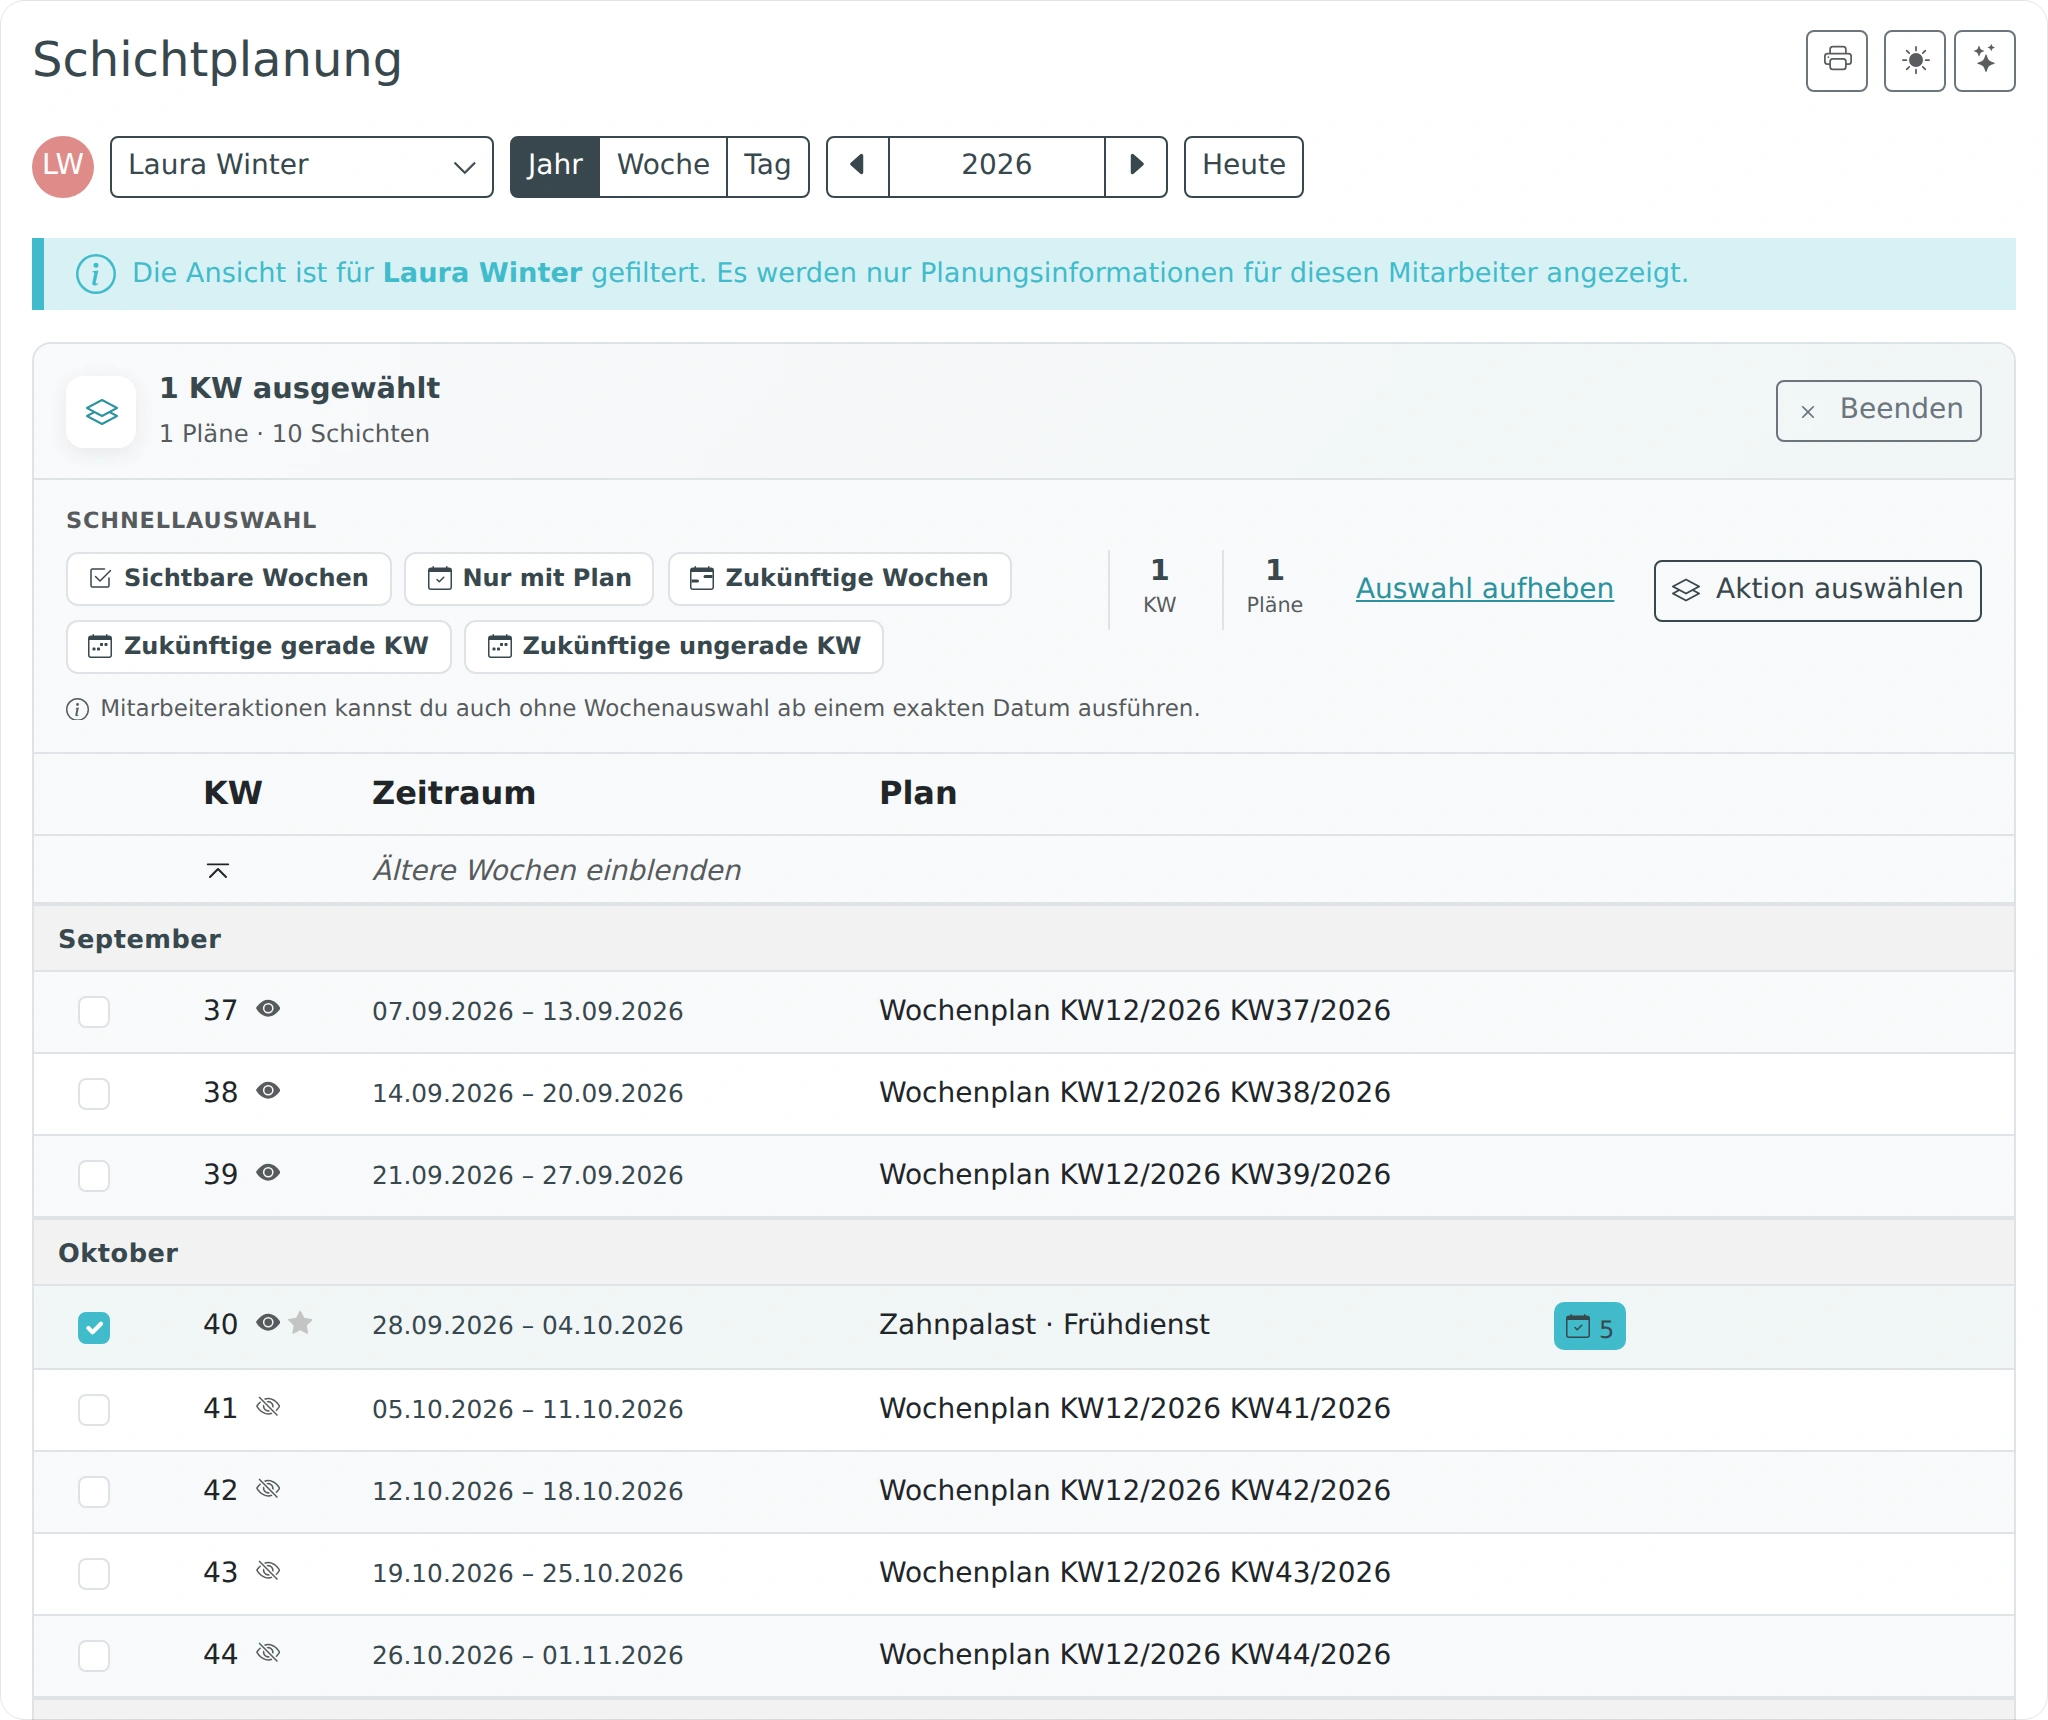Toggle eye icon for KW 38

[268, 1091]
